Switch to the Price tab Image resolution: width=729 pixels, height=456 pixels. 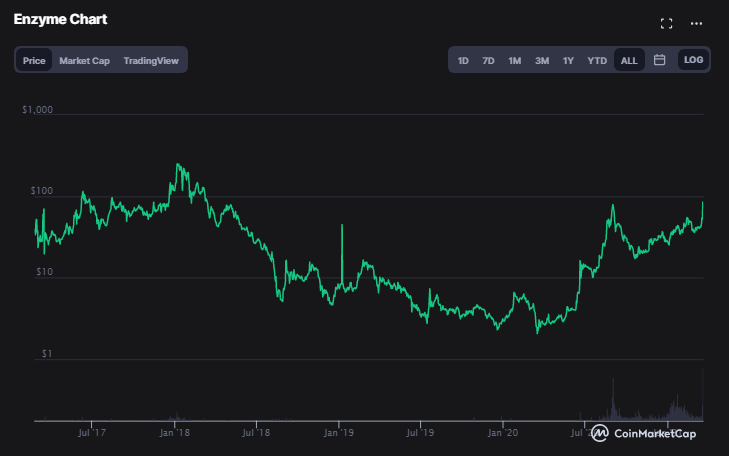pyautogui.click(x=34, y=60)
